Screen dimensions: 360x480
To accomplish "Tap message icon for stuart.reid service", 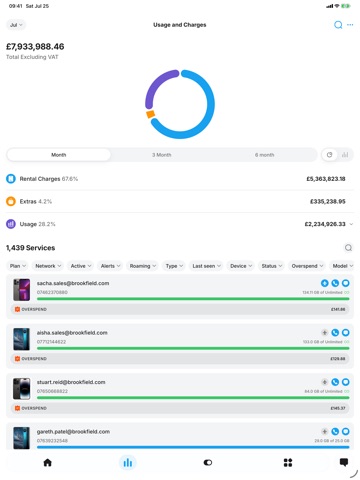I will click(x=346, y=382).
